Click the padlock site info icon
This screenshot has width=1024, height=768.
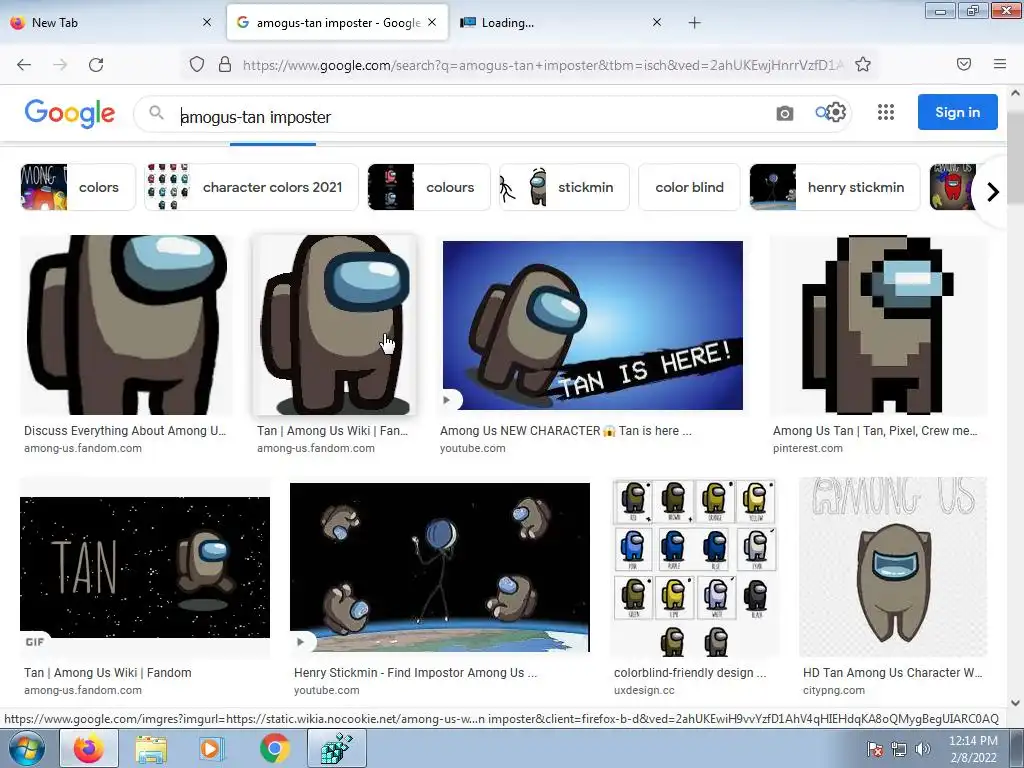coord(225,64)
